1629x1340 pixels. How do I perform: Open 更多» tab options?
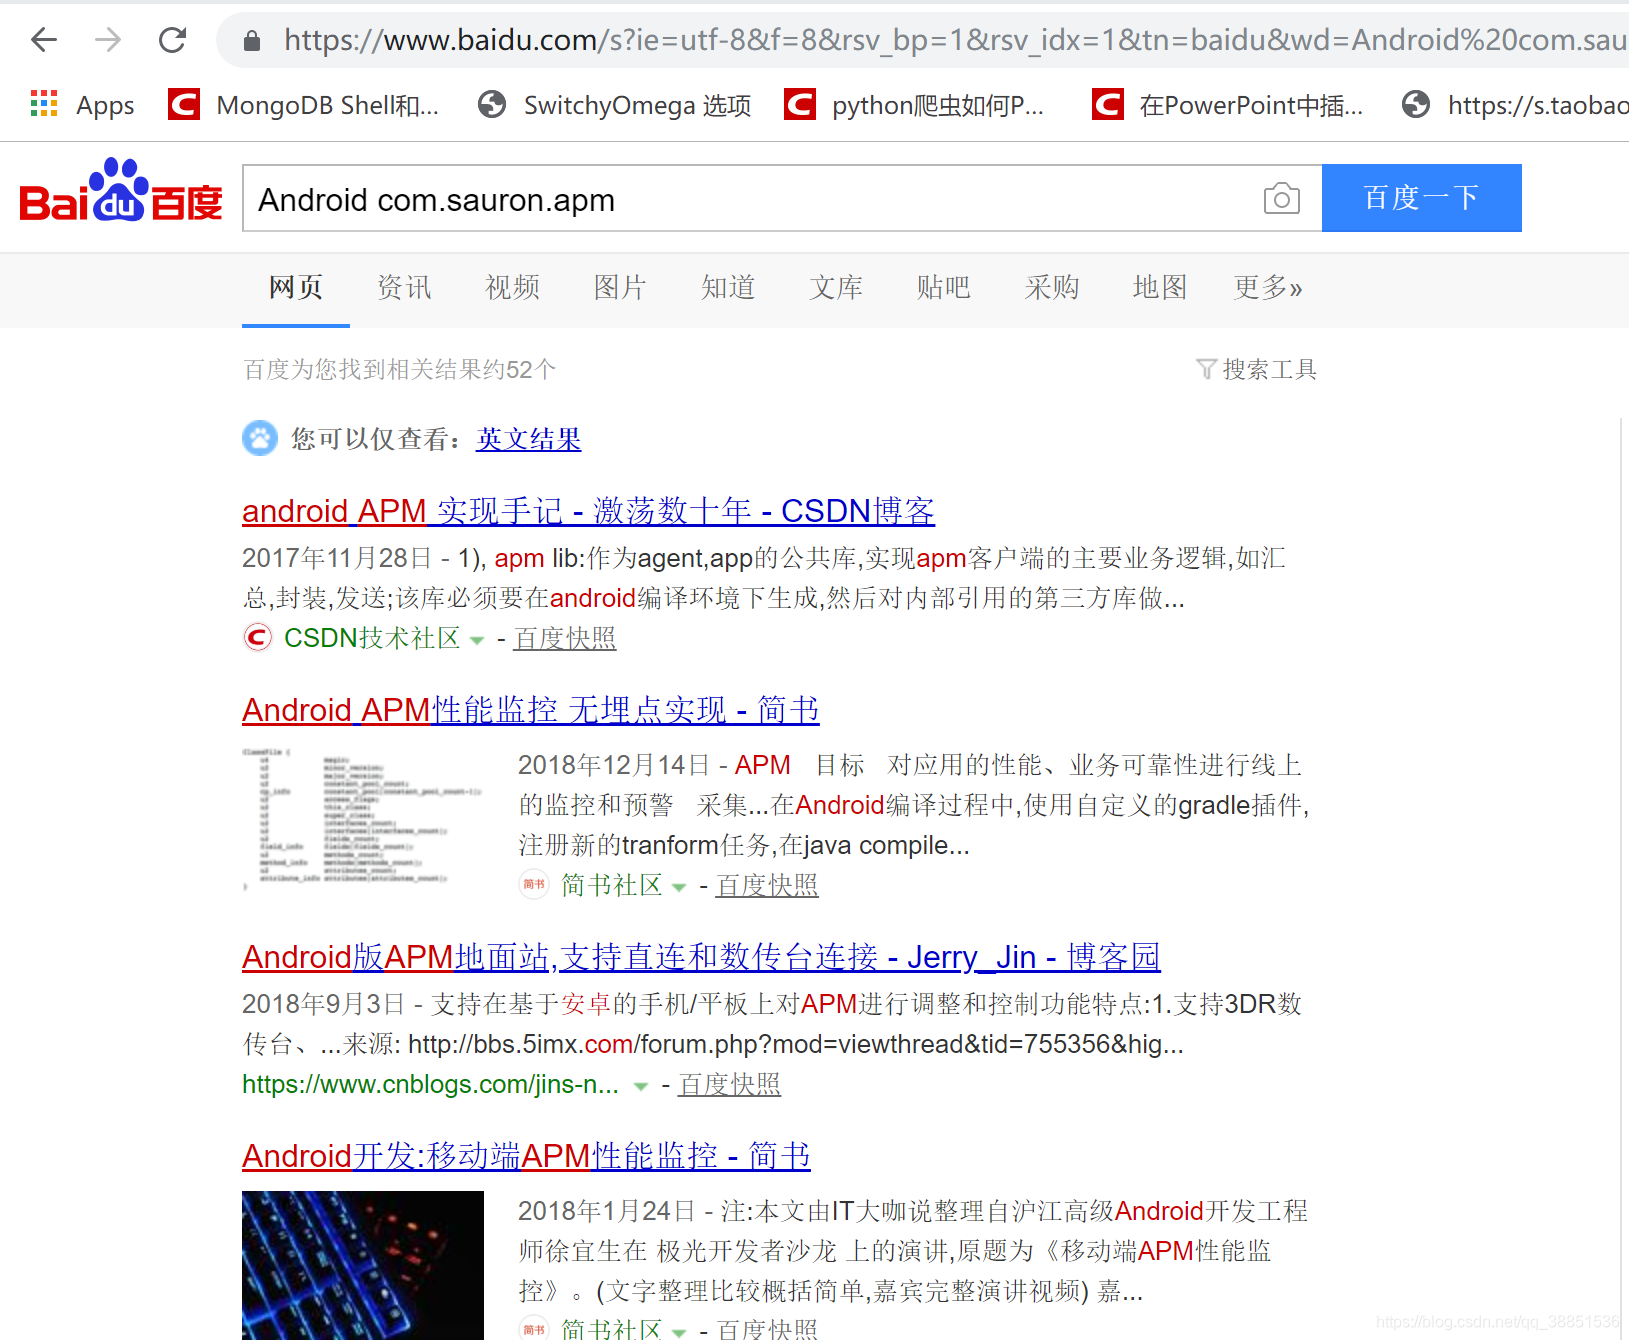pyautogui.click(x=1268, y=288)
